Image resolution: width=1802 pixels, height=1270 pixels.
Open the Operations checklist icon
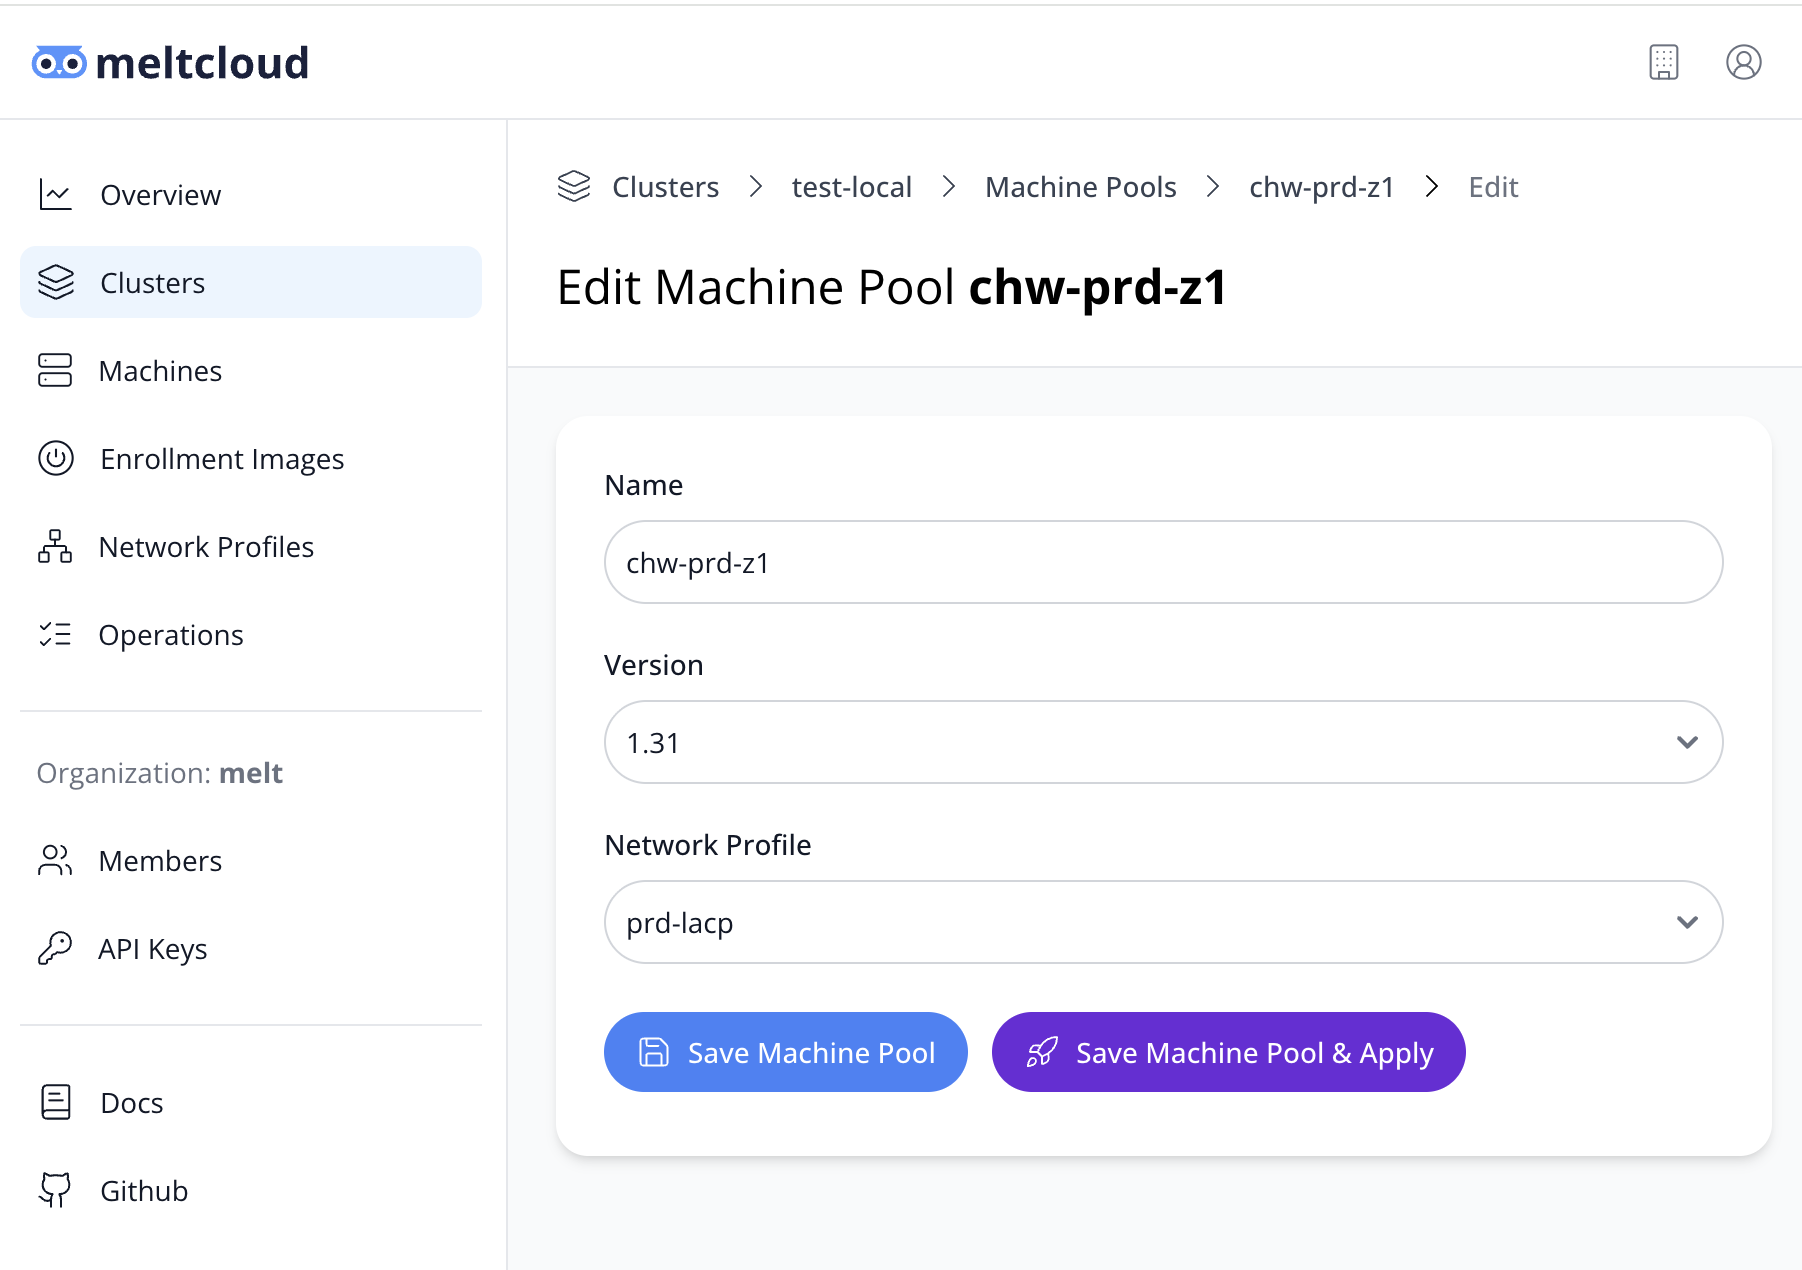tap(57, 634)
